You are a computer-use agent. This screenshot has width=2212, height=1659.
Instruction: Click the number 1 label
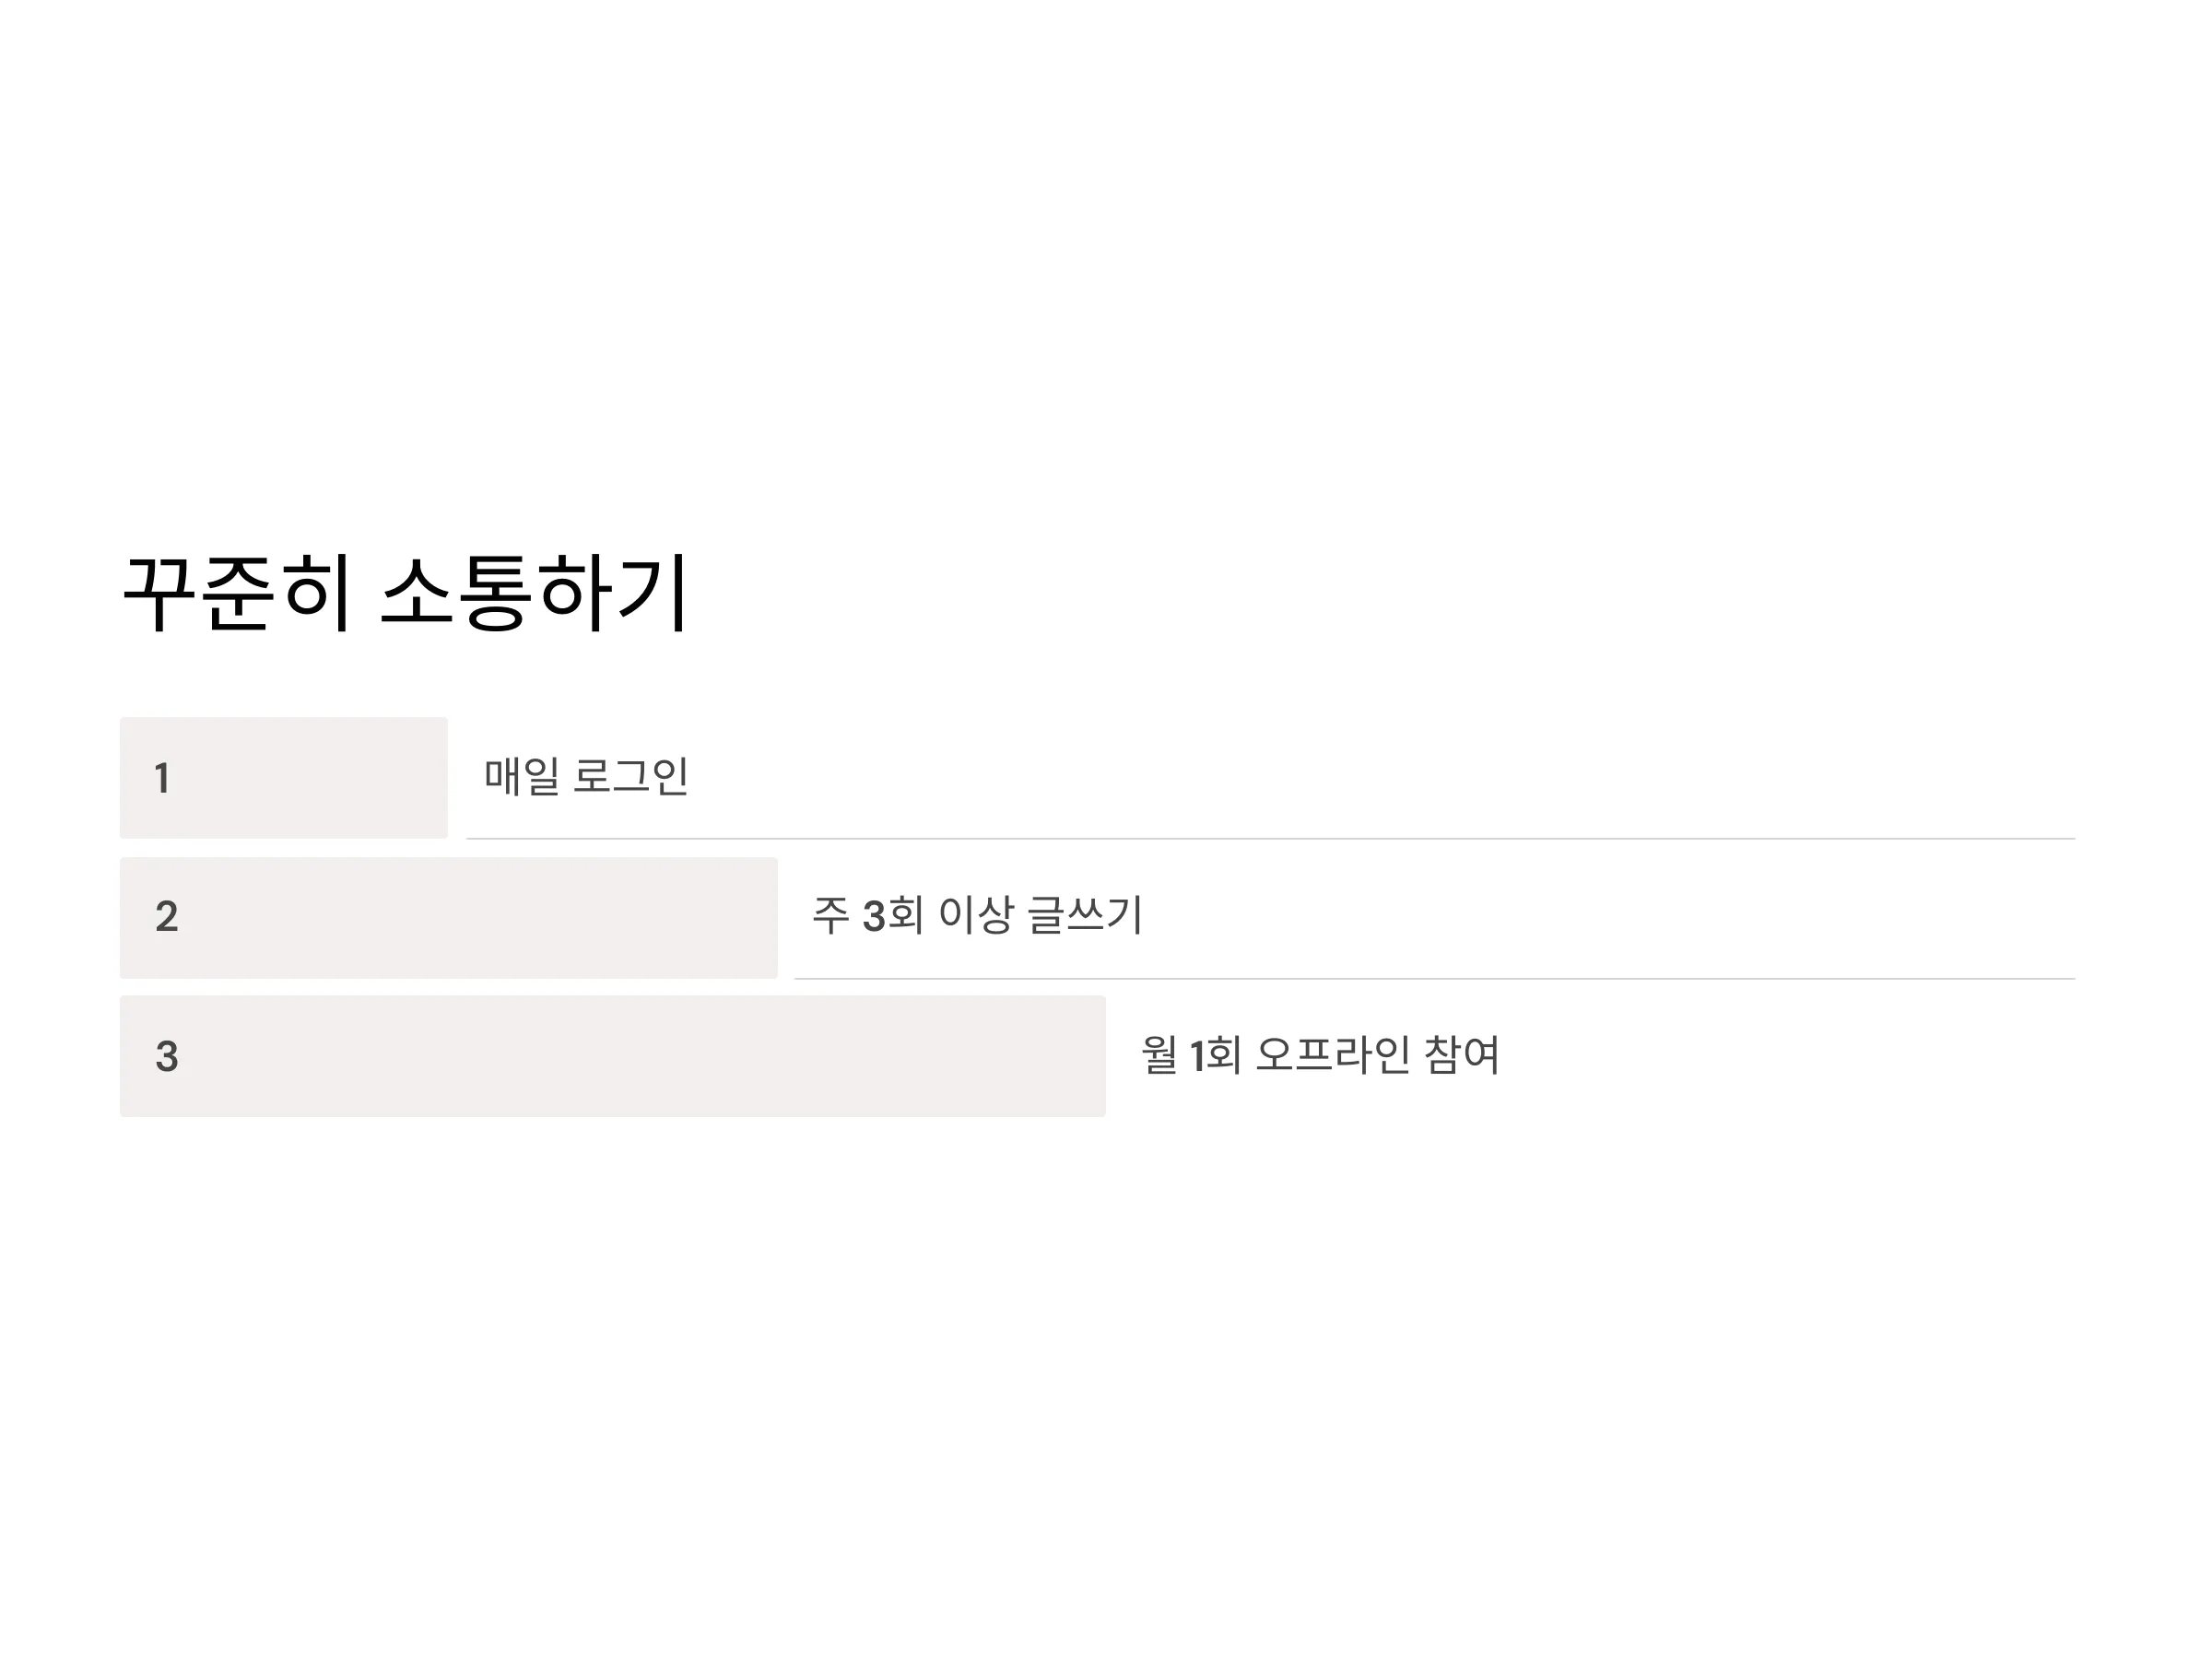[x=162, y=778]
